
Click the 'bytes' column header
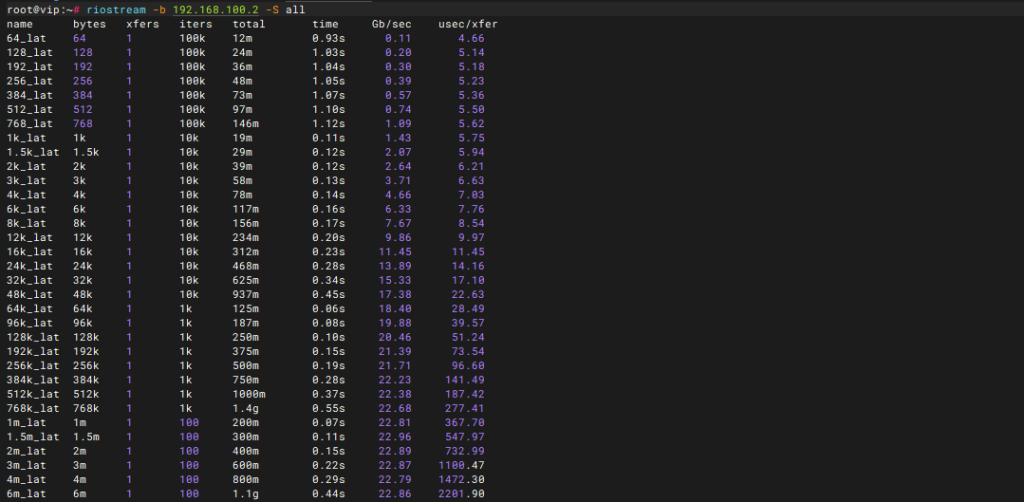click(89, 23)
